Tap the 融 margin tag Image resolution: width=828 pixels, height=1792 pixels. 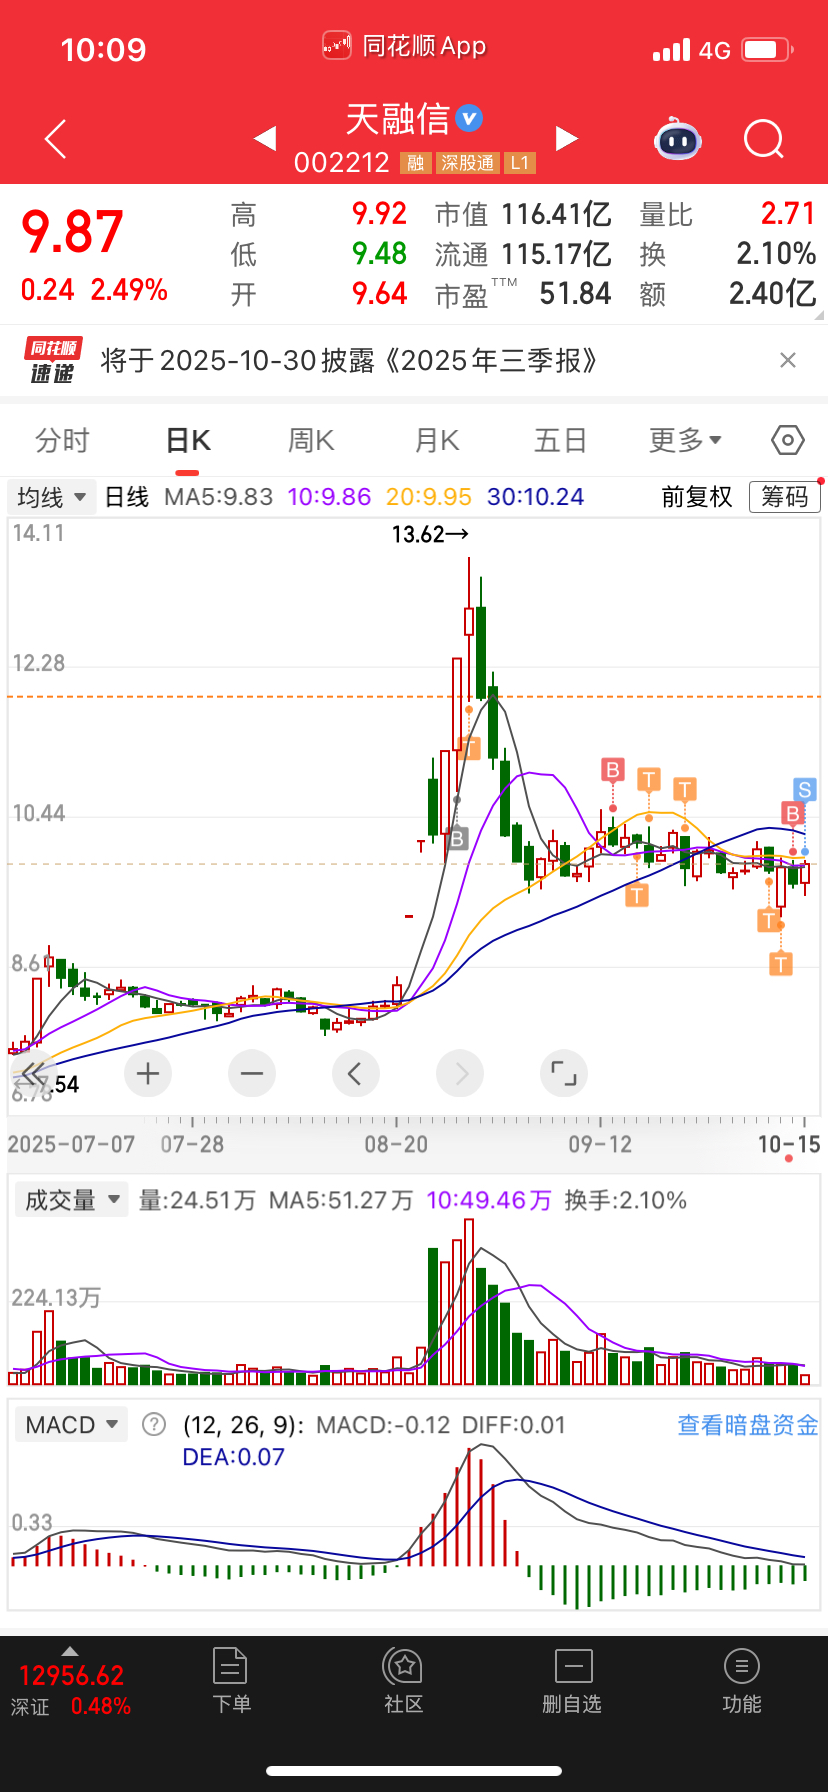point(415,163)
